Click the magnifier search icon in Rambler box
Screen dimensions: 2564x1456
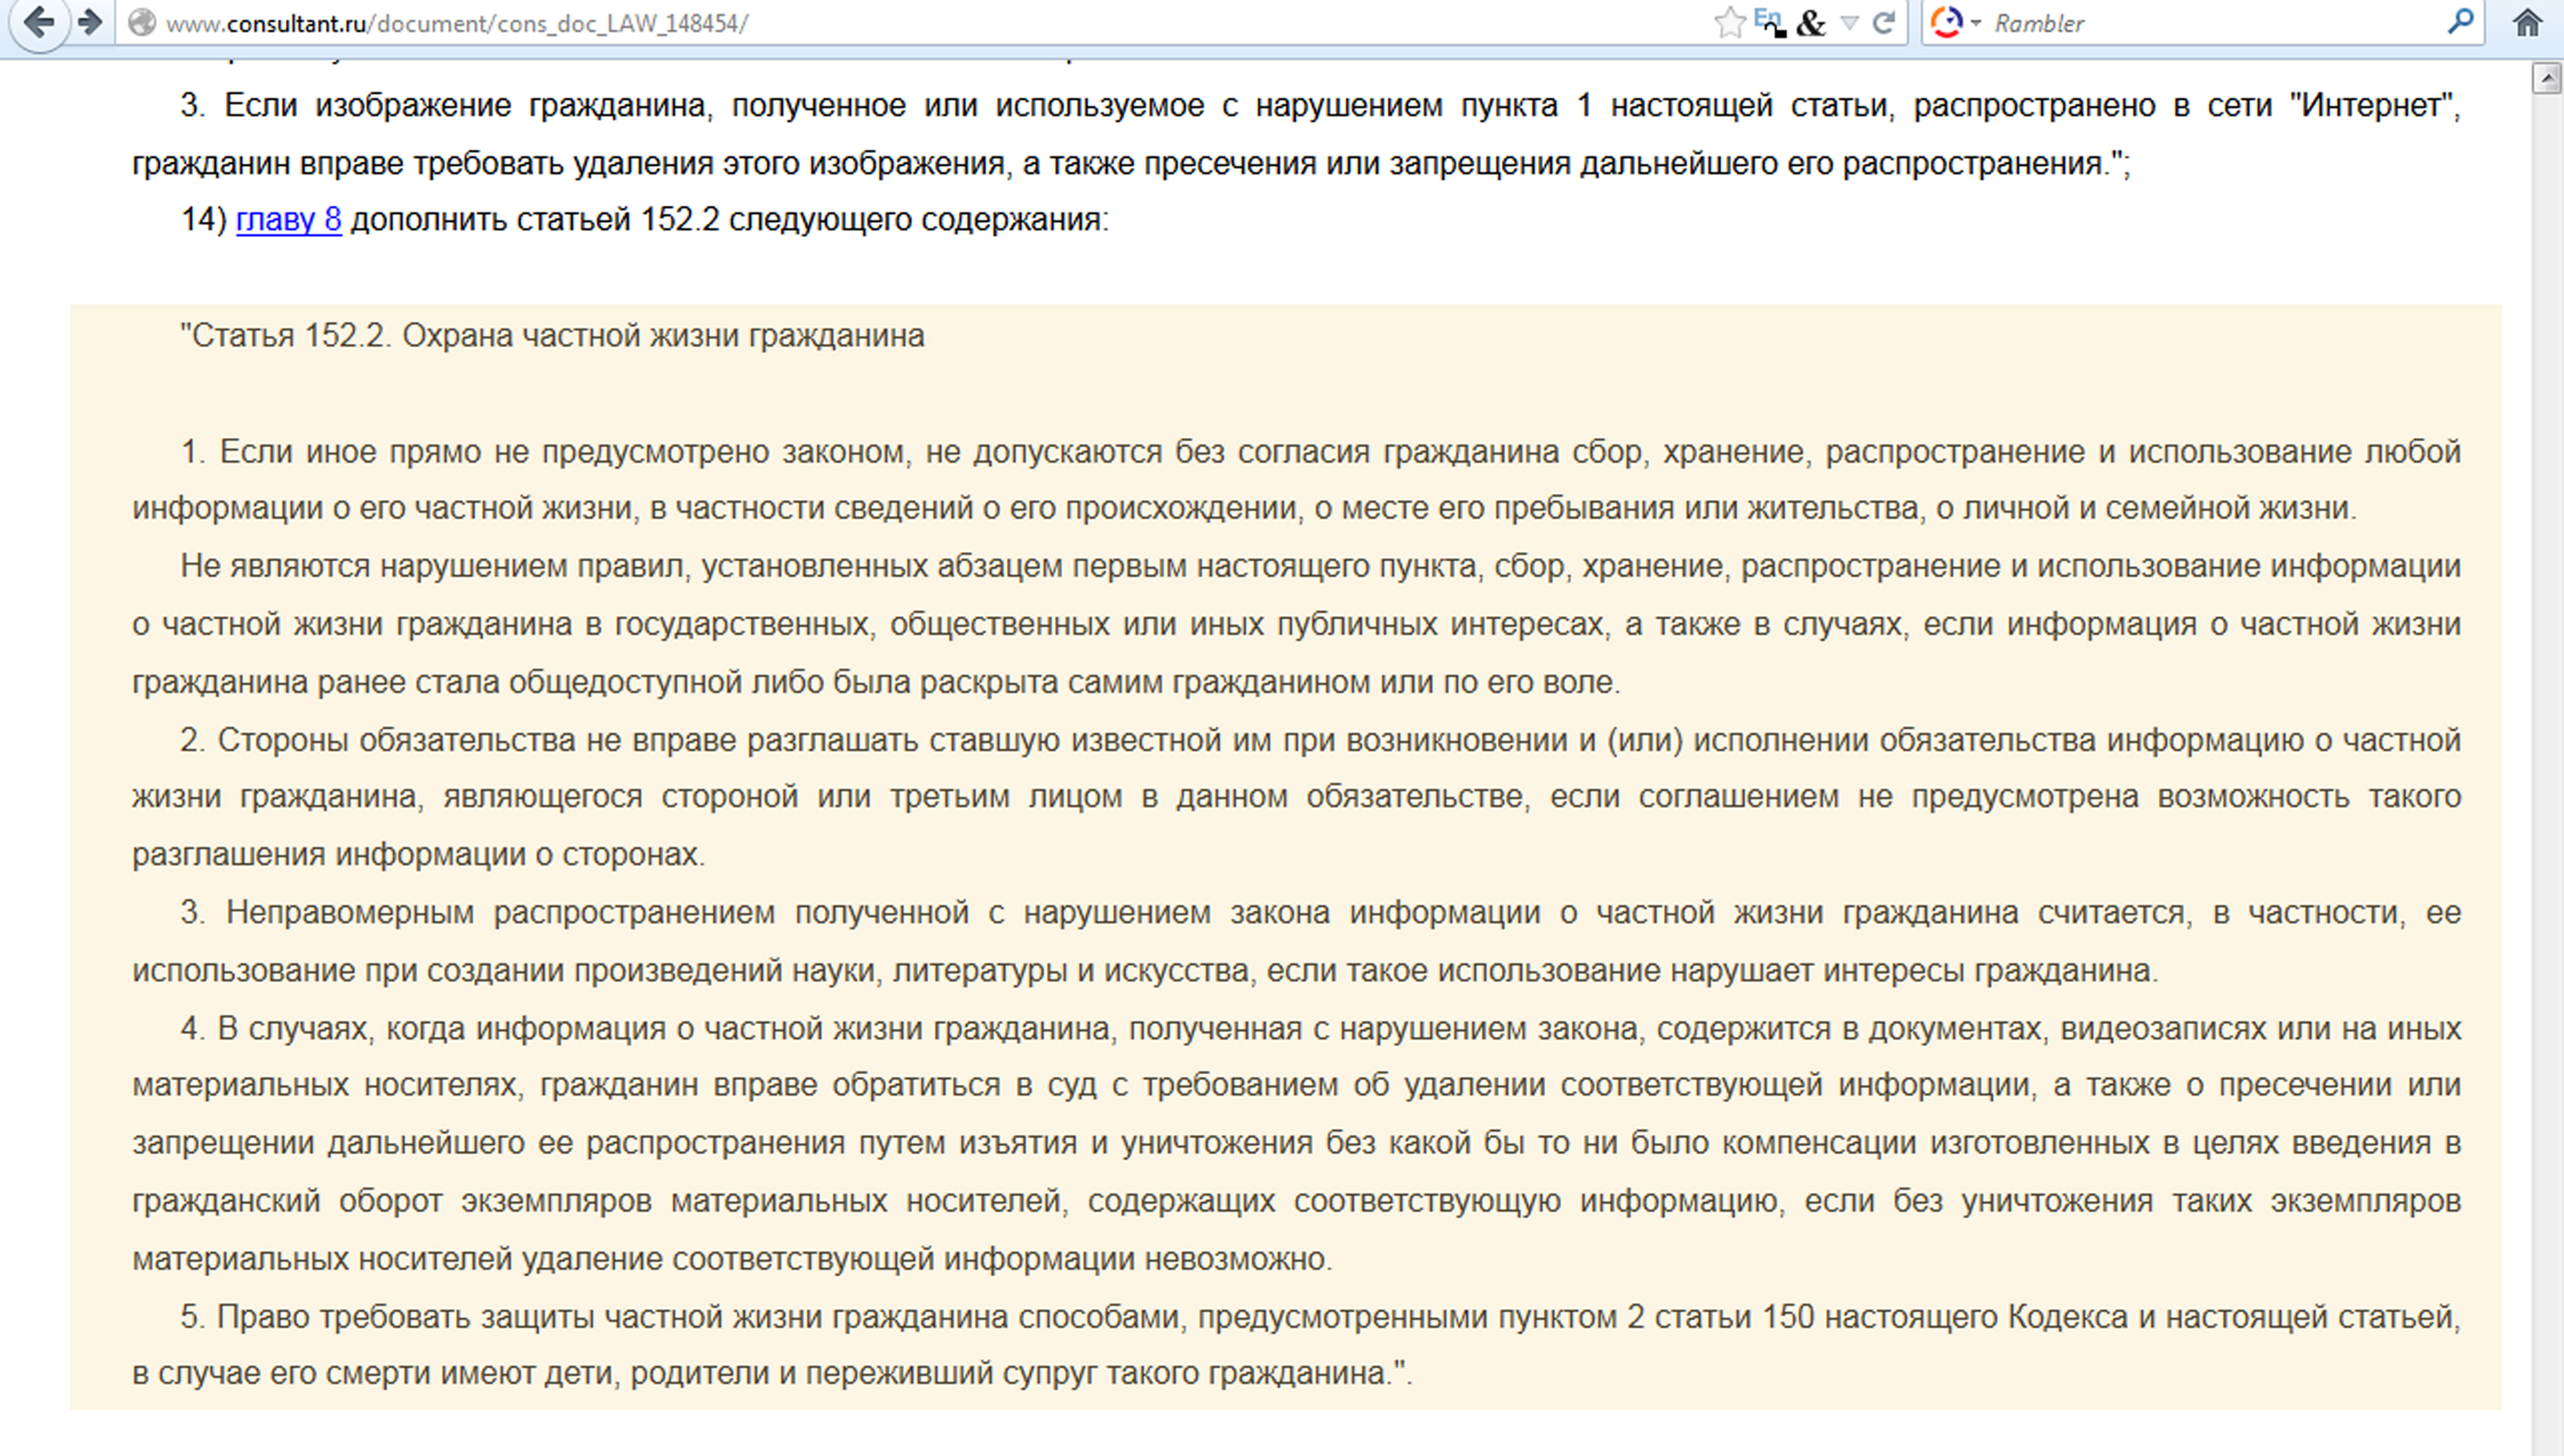(2460, 22)
